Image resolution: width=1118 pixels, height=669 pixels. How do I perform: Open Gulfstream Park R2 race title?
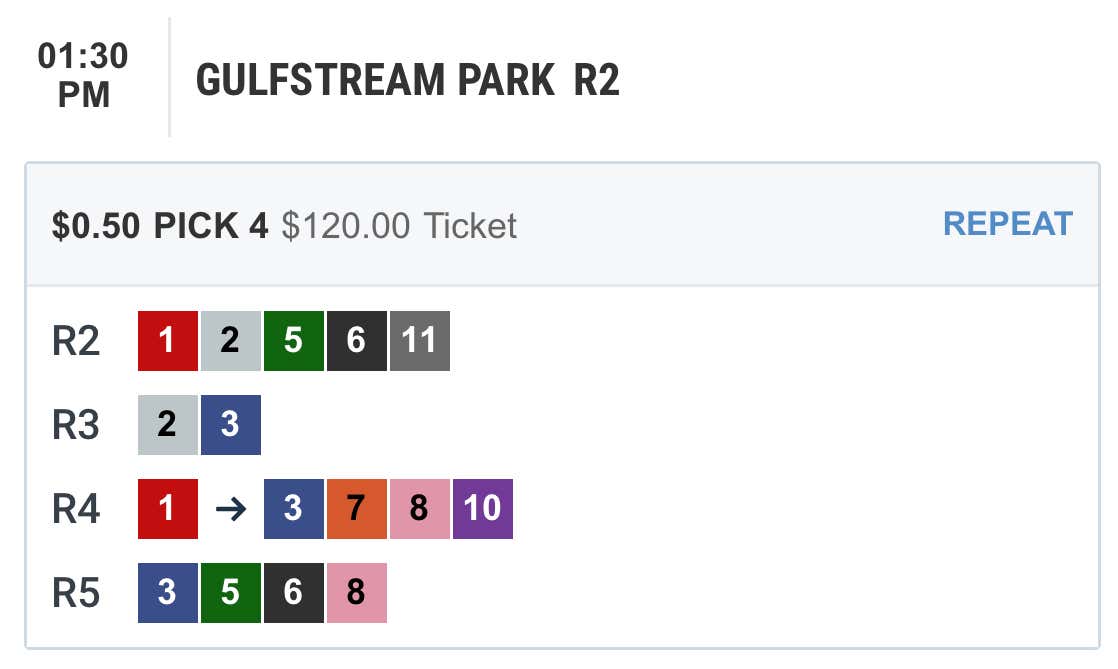(407, 79)
